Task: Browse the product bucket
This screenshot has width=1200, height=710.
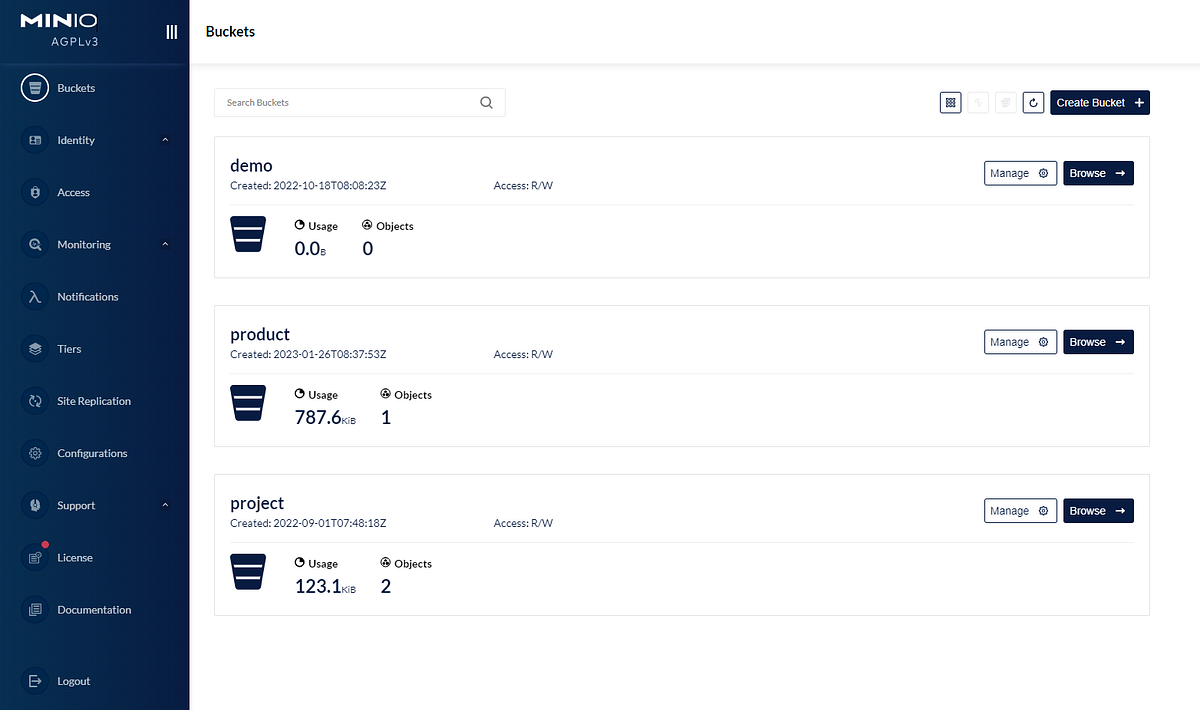Action: click(1098, 341)
